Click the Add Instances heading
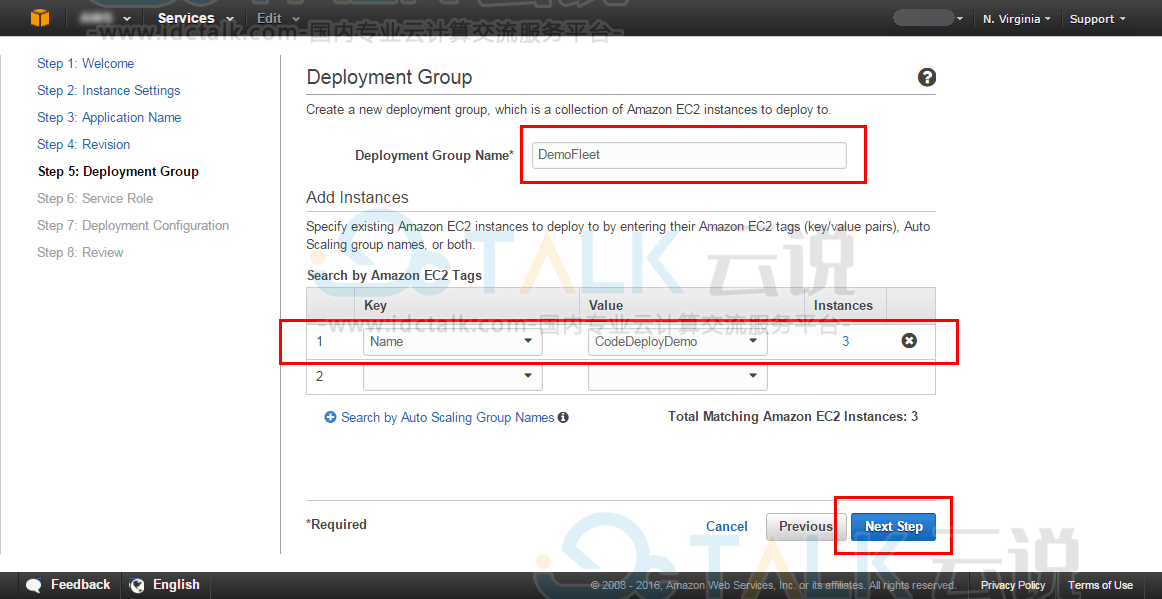 (357, 197)
